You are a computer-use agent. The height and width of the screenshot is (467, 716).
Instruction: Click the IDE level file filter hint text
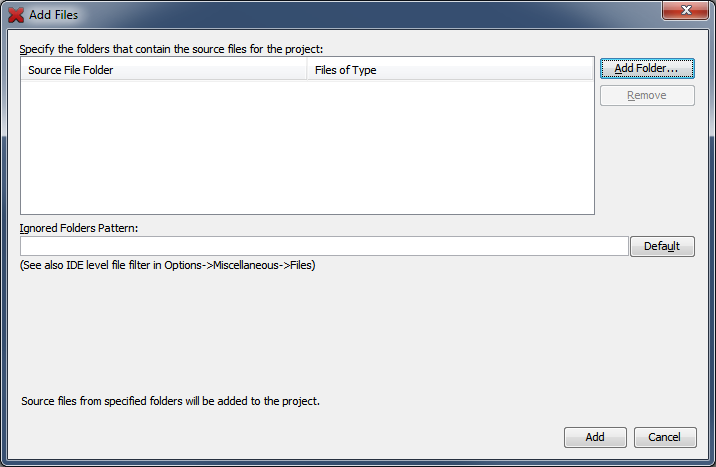point(168,265)
